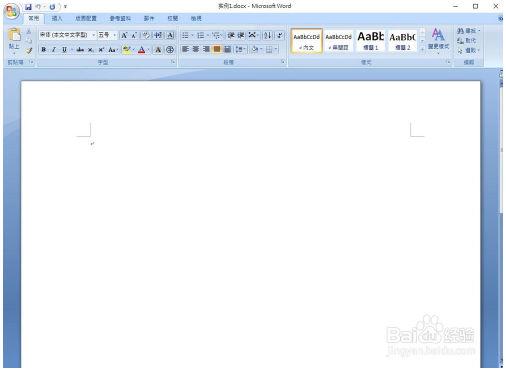Toggle Bold formatting
Screen dimensions: 506x371
(x=43, y=50)
